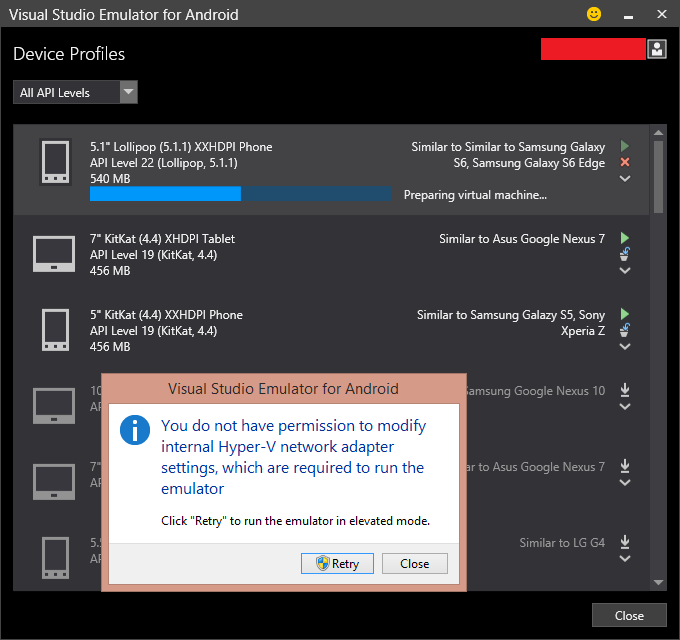Screen dimensions: 680x640
Task: Expand details for the Lollipop 5.1.1 phone
Action: (x=625, y=179)
